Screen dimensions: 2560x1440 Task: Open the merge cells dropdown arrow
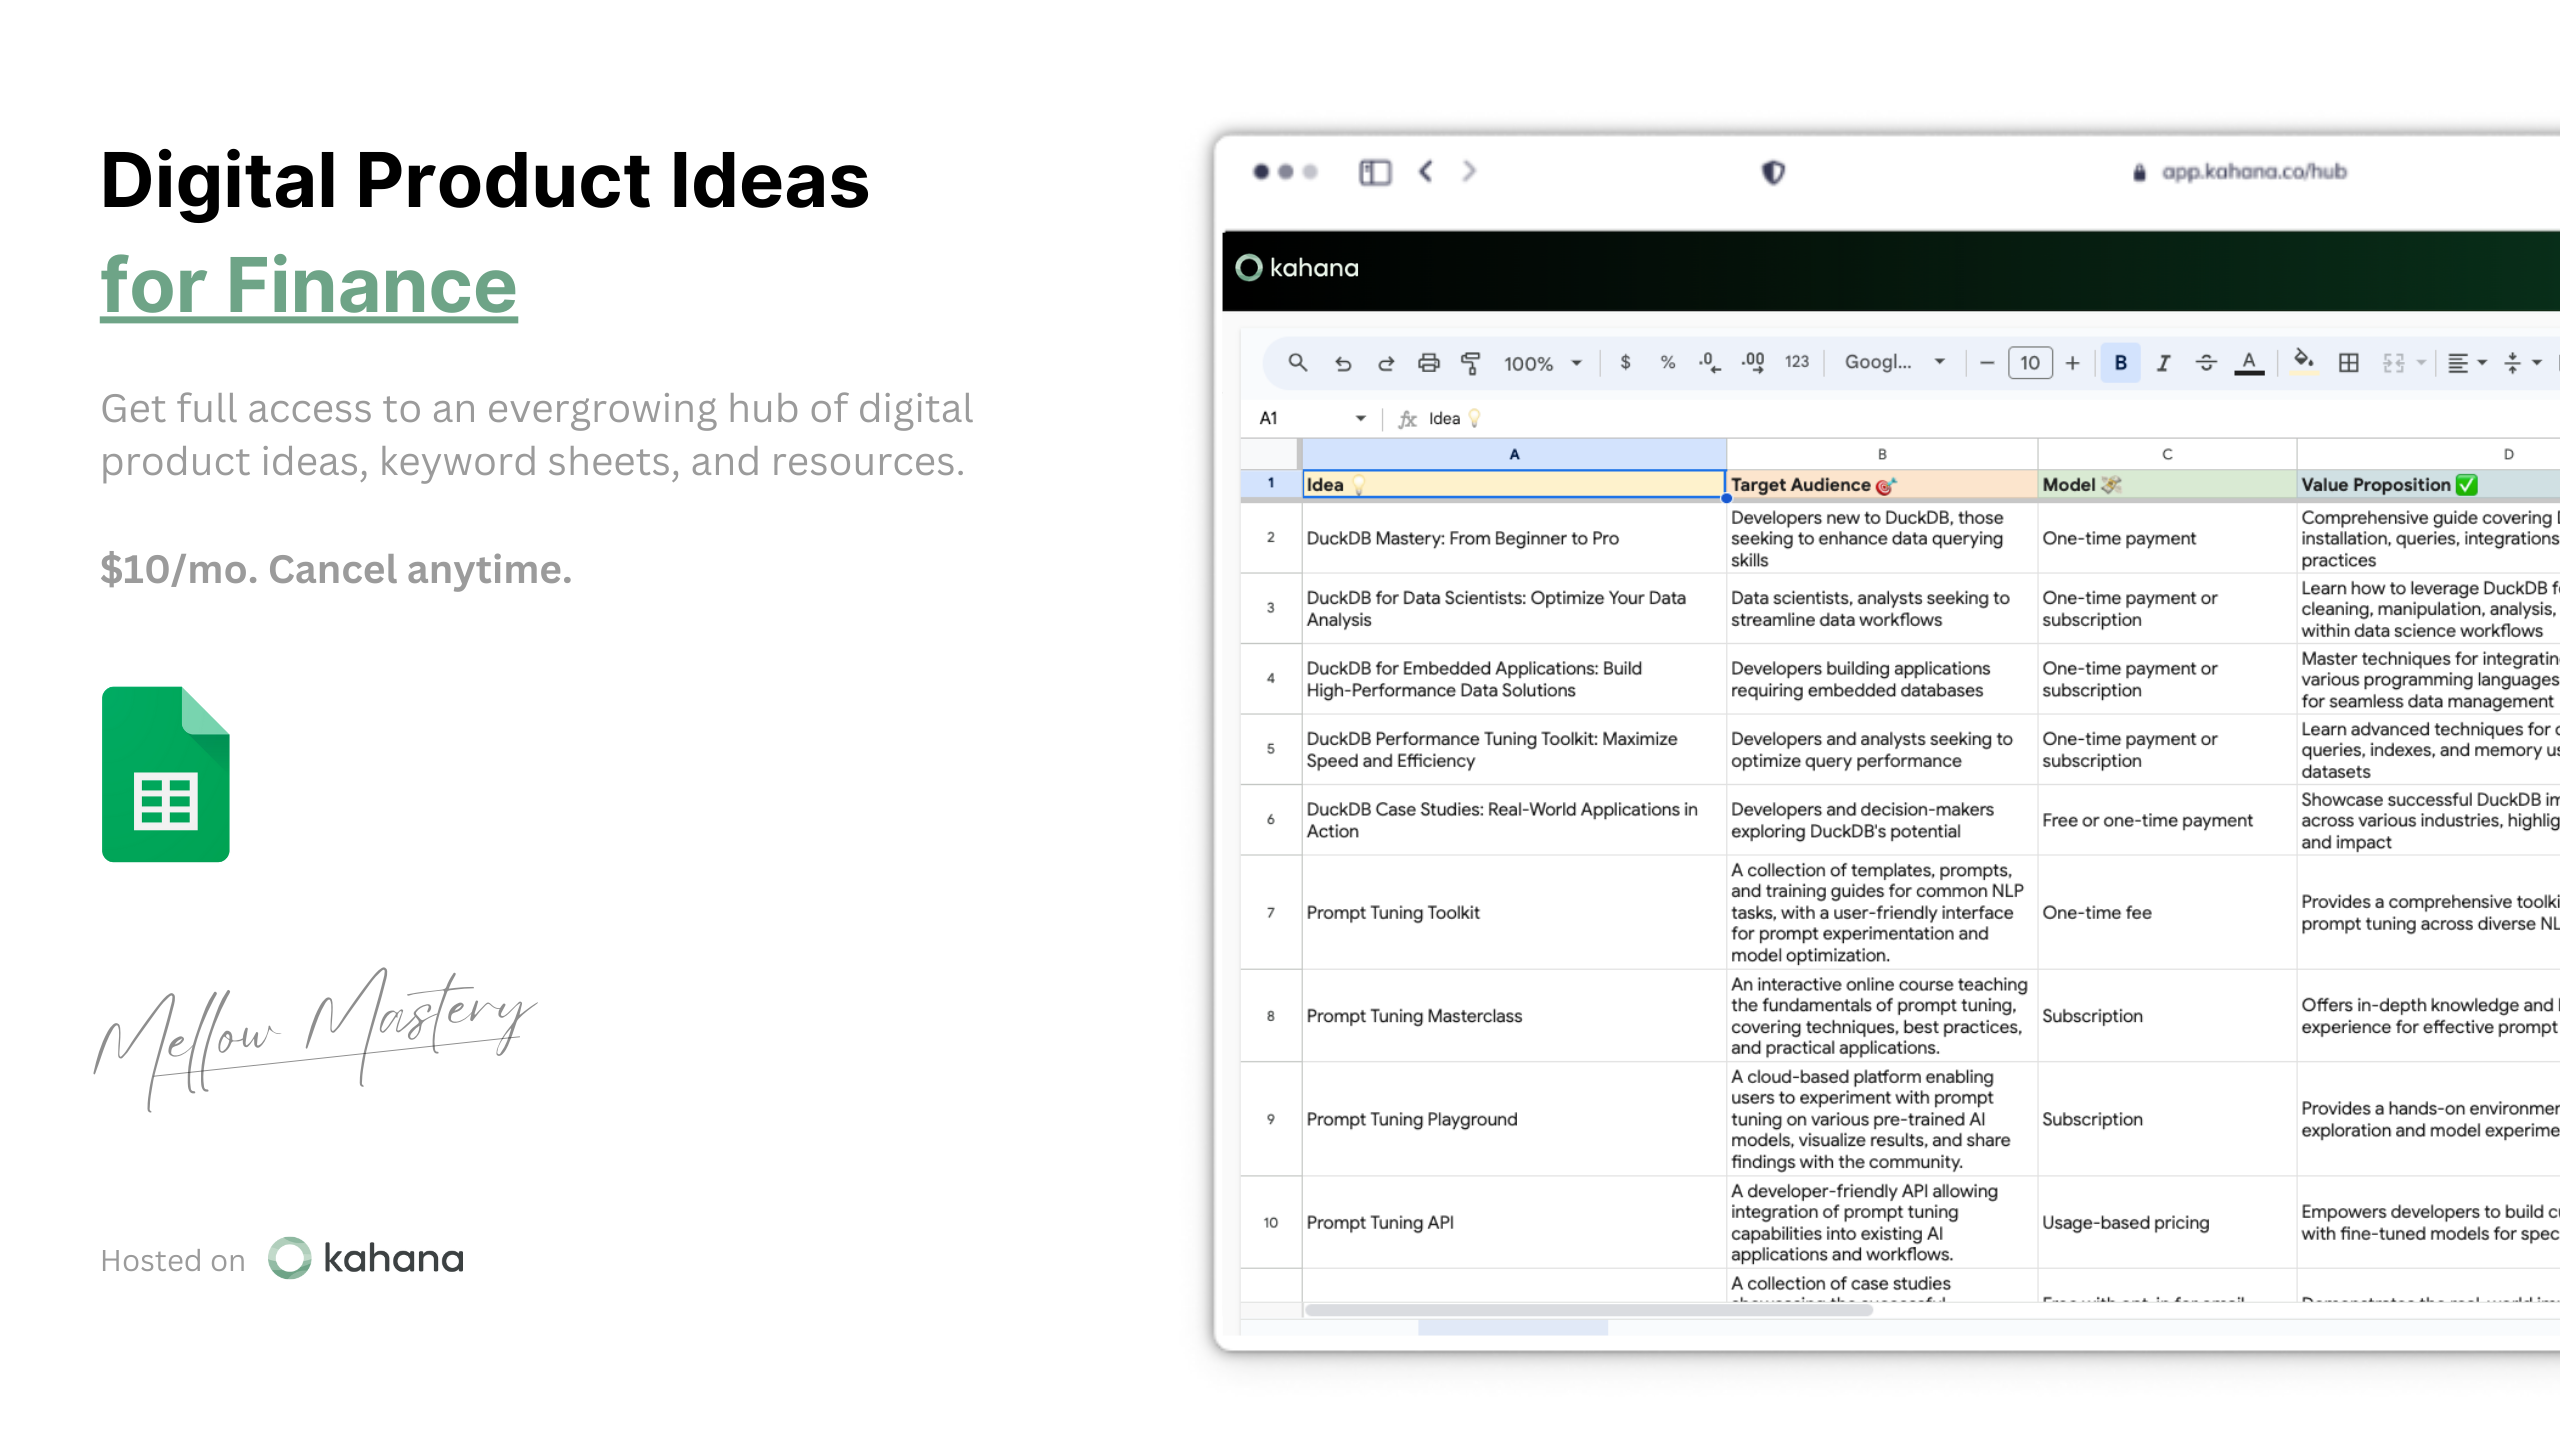coord(2420,363)
